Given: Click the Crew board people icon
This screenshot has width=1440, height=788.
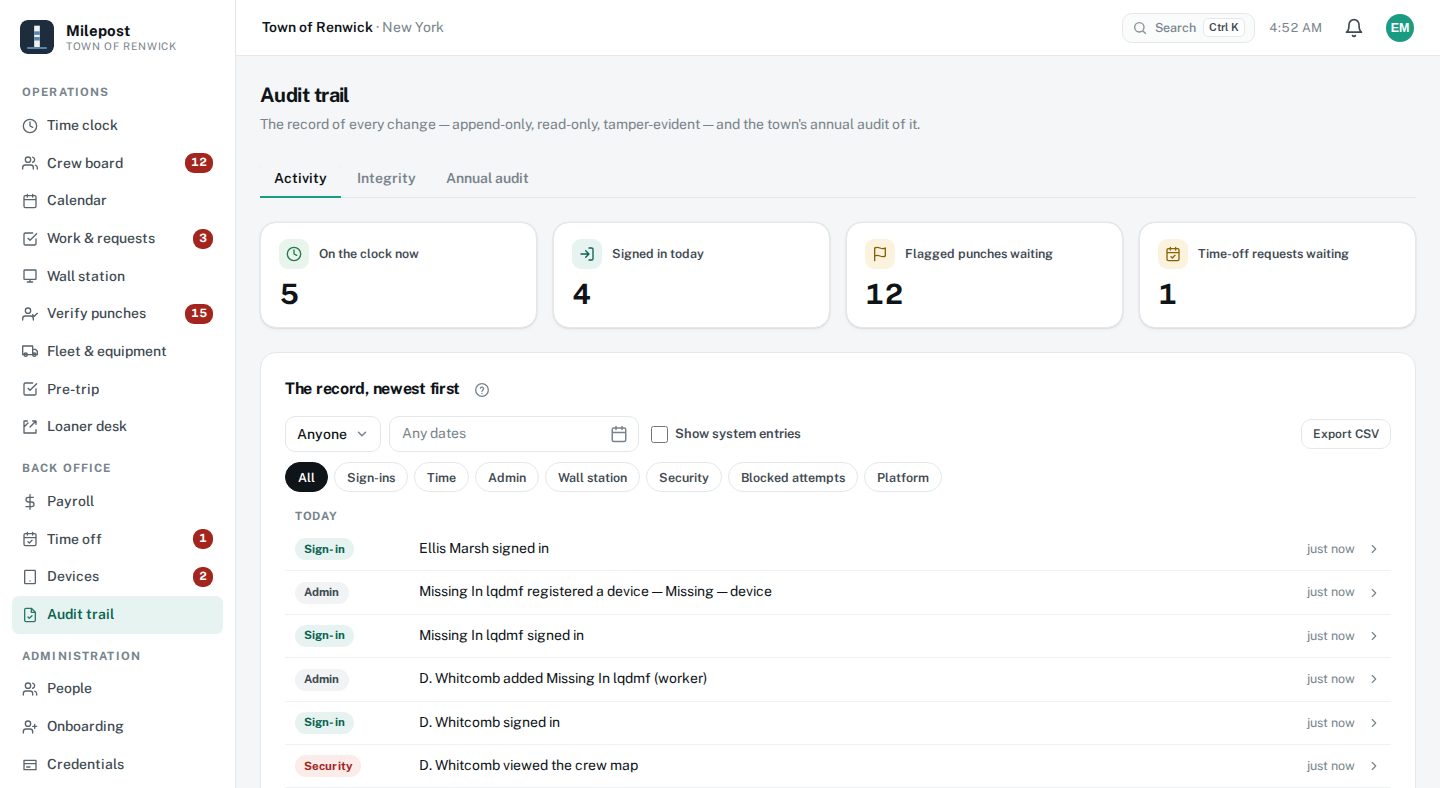Looking at the screenshot, I should coord(30,163).
